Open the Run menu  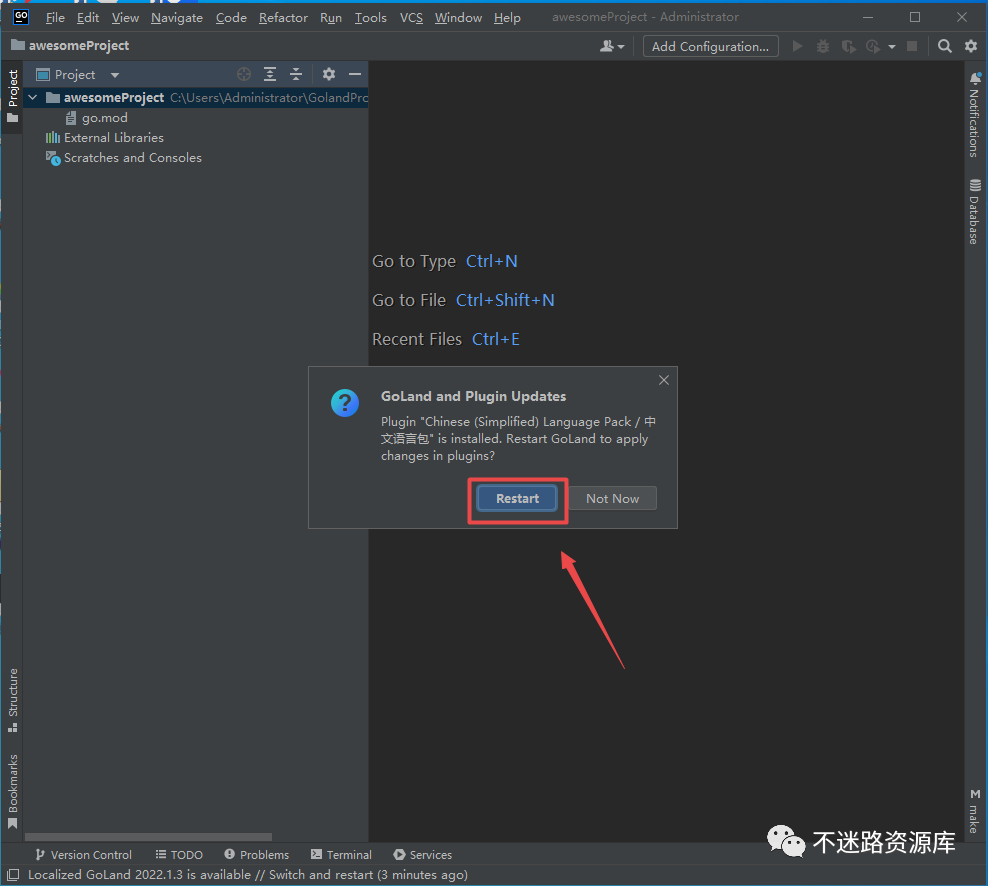pos(331,18)
